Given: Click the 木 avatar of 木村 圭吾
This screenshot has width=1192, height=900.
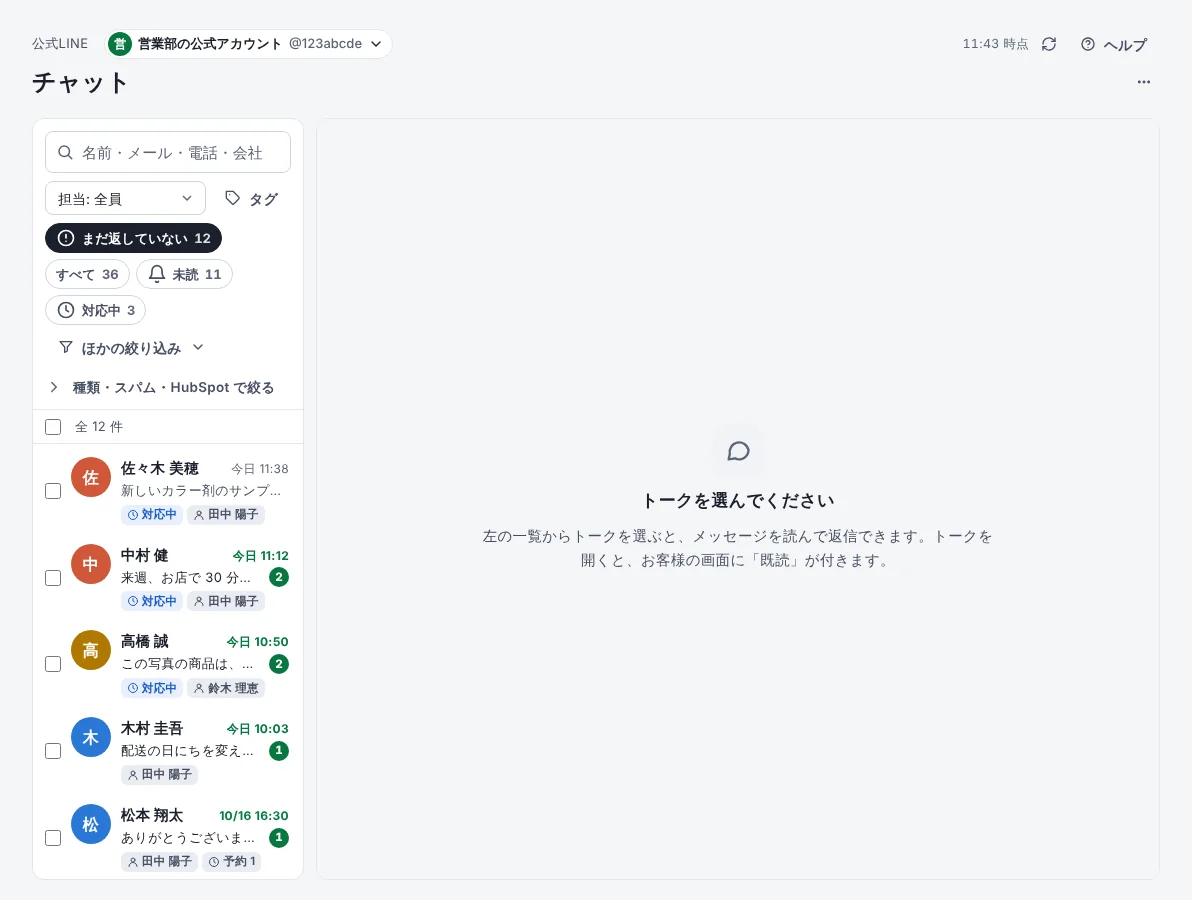Looking at the screenshot, I should tap(91, 737).
